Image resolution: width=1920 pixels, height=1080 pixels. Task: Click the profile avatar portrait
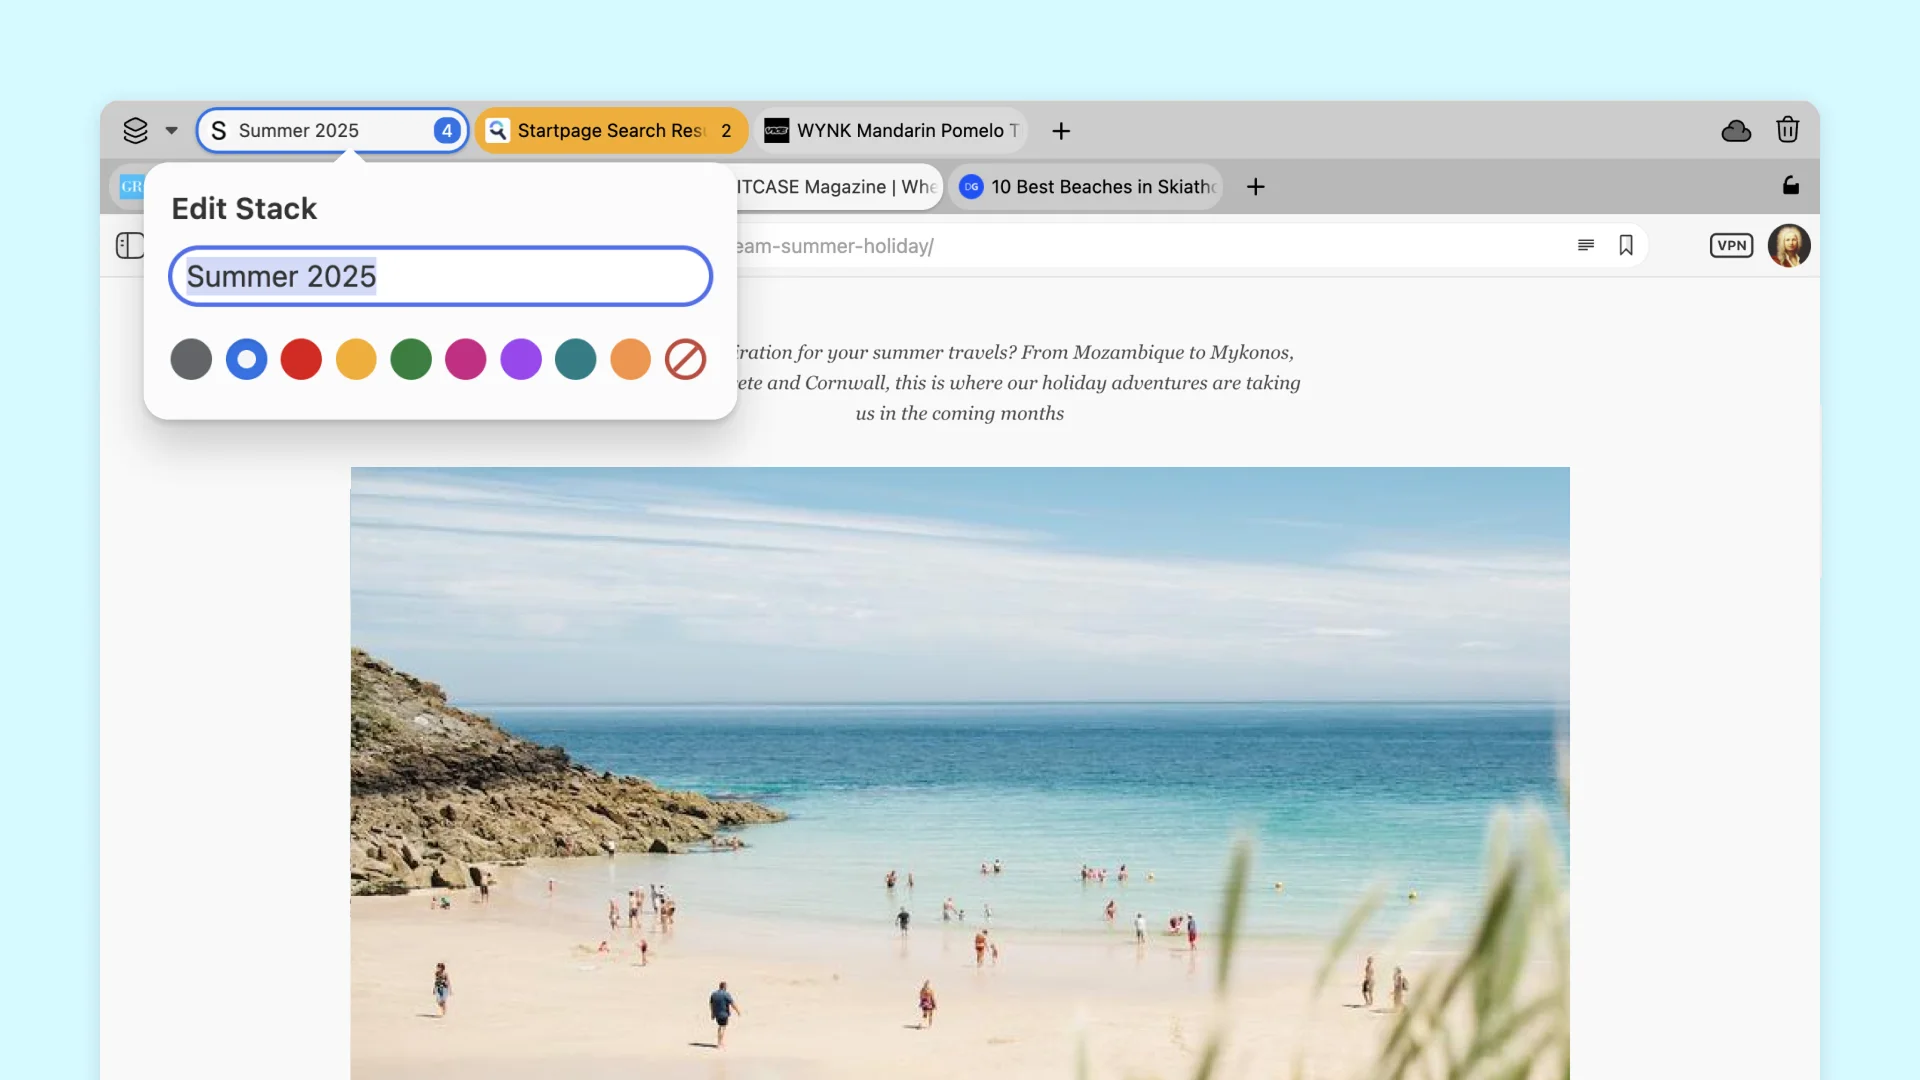click(x=1790, y=246)
